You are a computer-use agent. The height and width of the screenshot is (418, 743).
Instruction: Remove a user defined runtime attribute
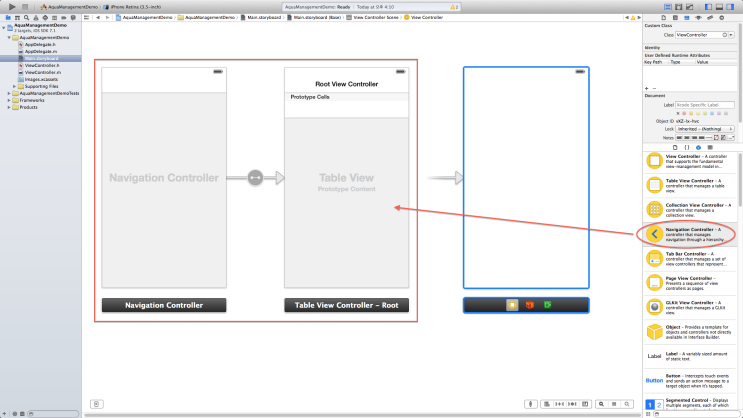[654, 89]
